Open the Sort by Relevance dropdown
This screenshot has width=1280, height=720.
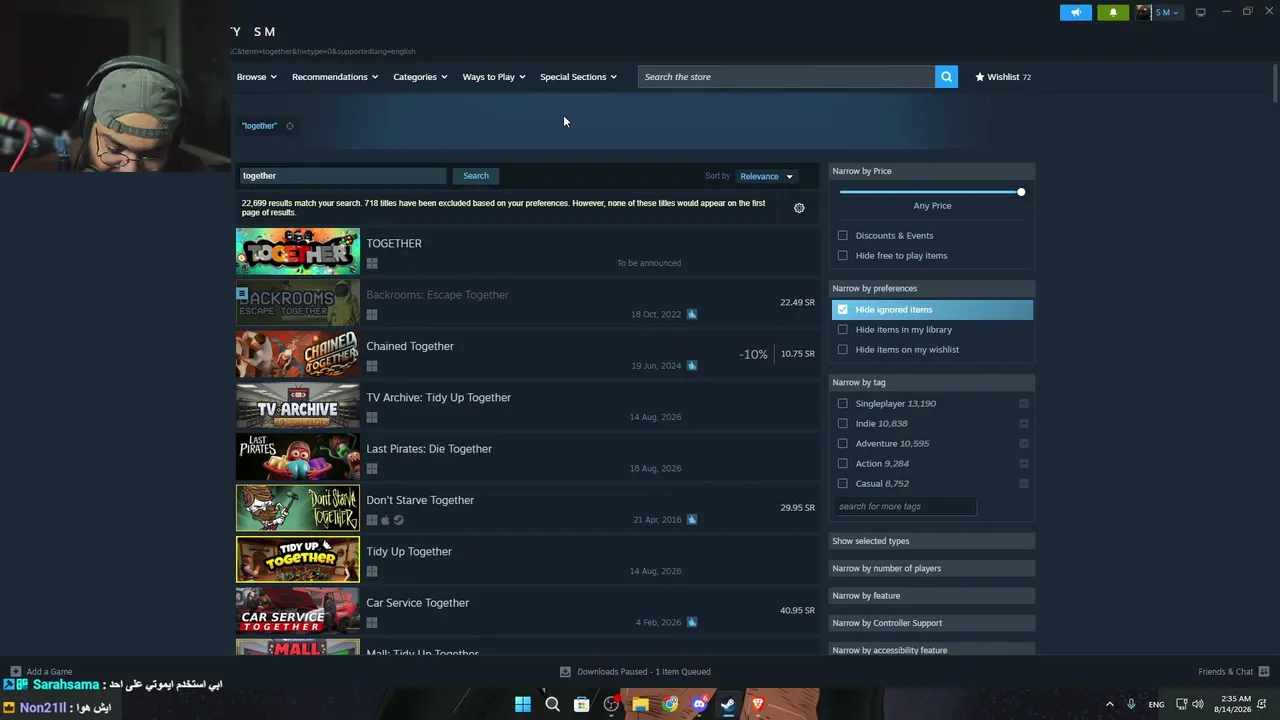point(767,177)
